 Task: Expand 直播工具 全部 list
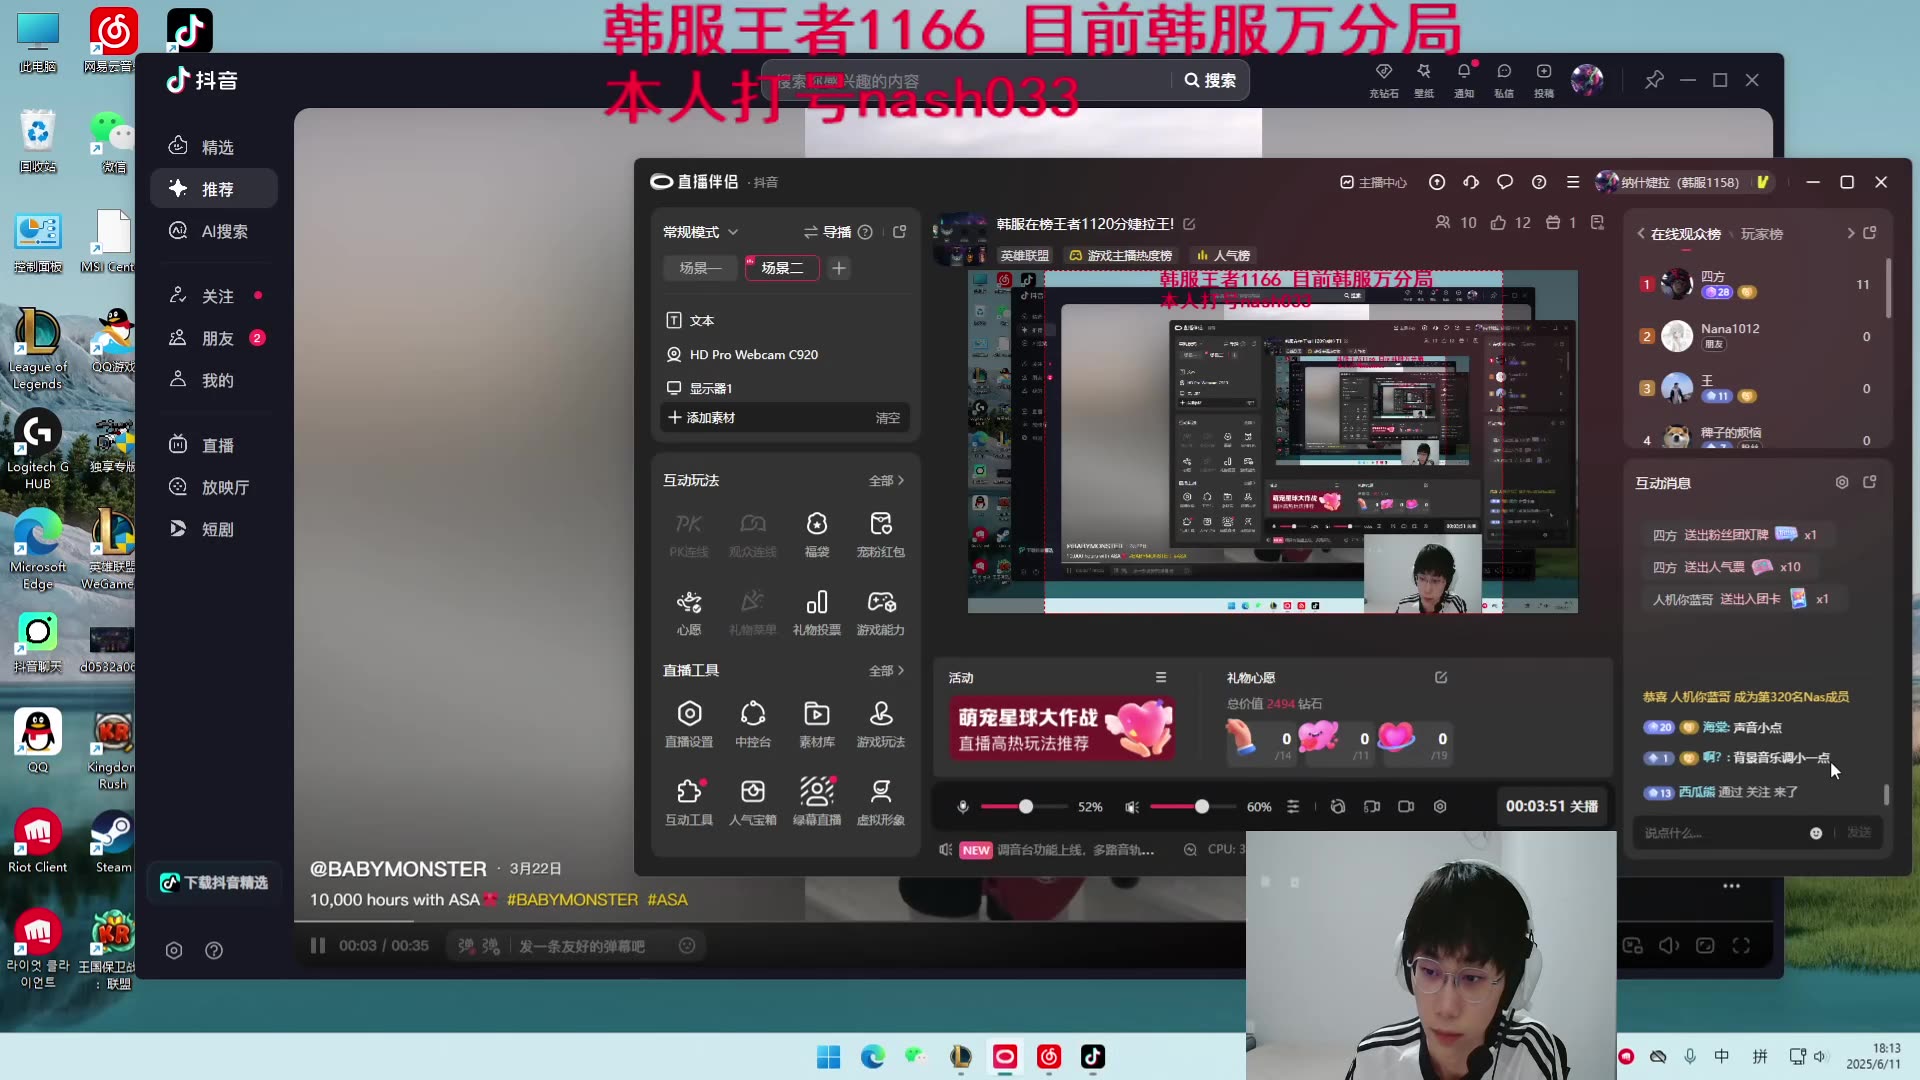[886, 670]
